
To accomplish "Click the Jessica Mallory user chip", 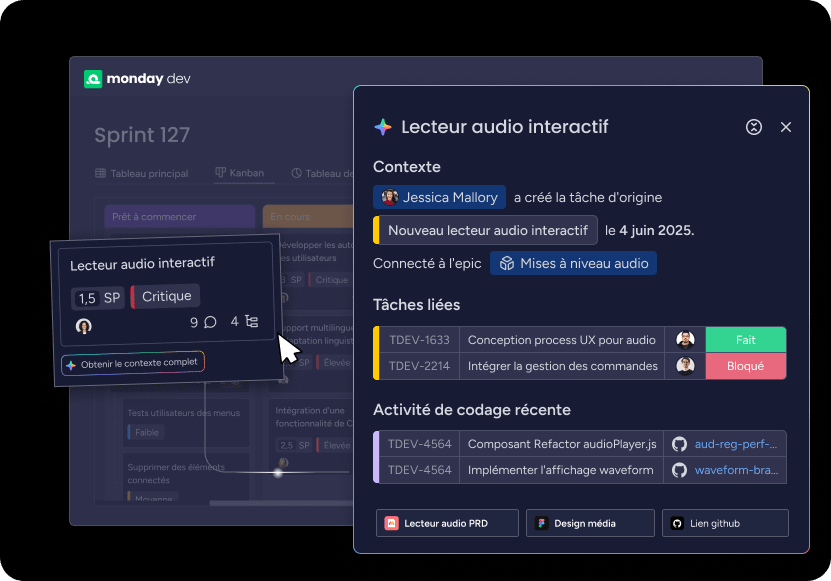I will pyautogui.click(x=439, y=197).
